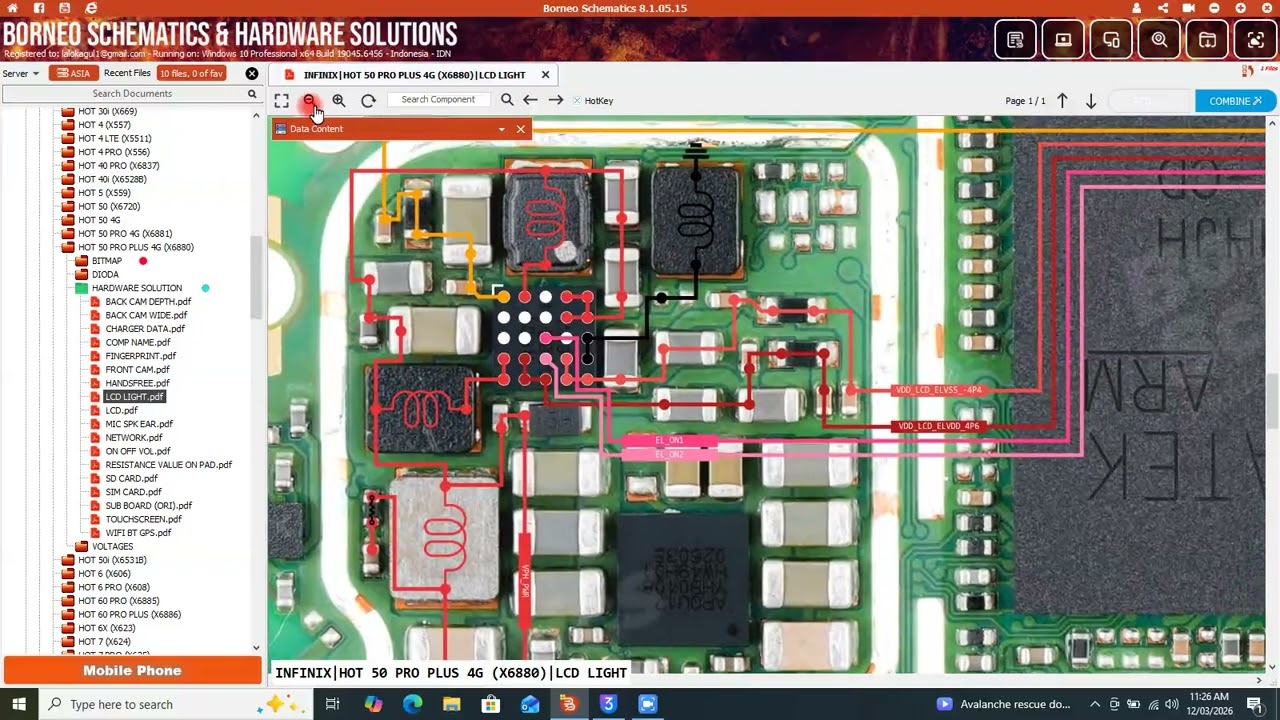Open the Windows Start menu
The width and height of the screenshot is (1280, 720).
coord(18,704)
